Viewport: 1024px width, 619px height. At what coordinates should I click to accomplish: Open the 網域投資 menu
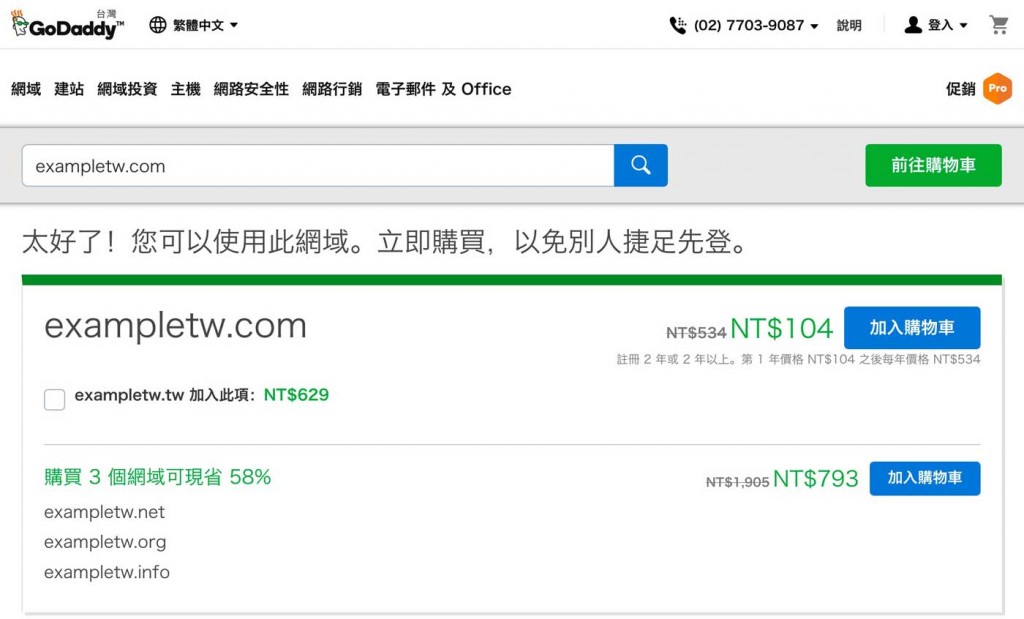pyautogui.click(x=127, y=89)
